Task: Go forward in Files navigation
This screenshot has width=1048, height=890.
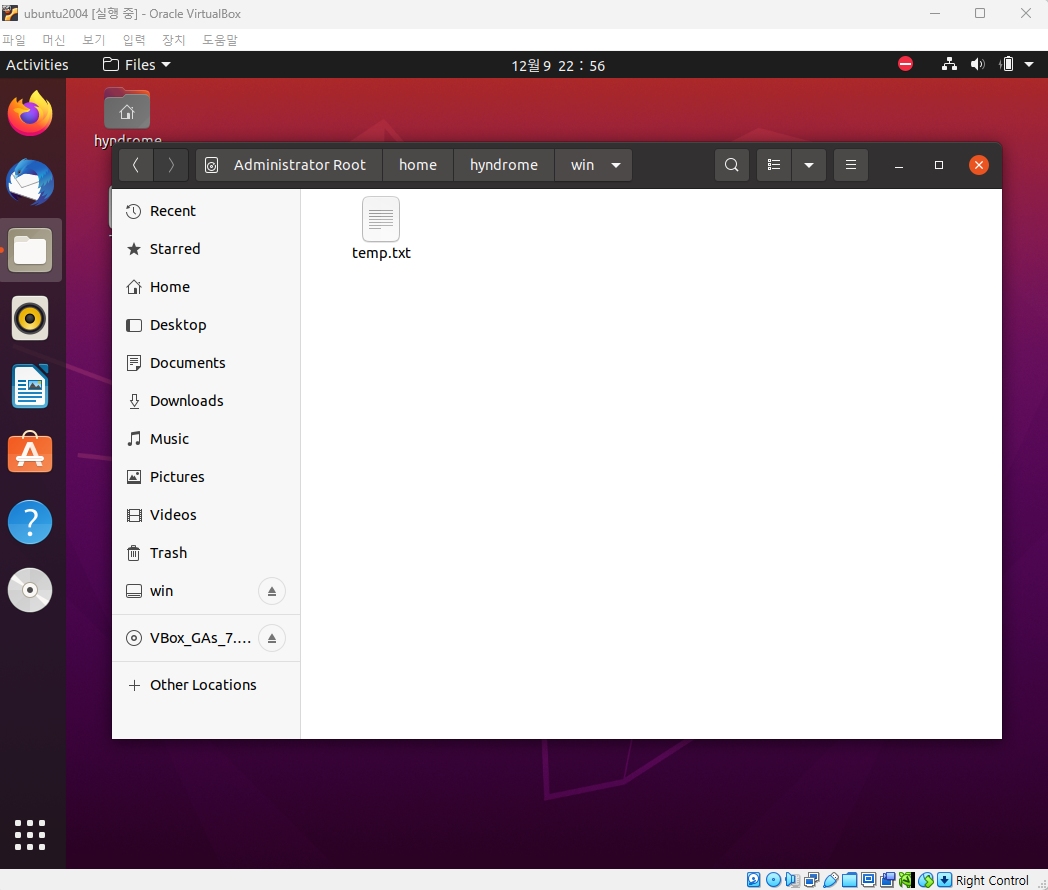Action: click(170, 165)
